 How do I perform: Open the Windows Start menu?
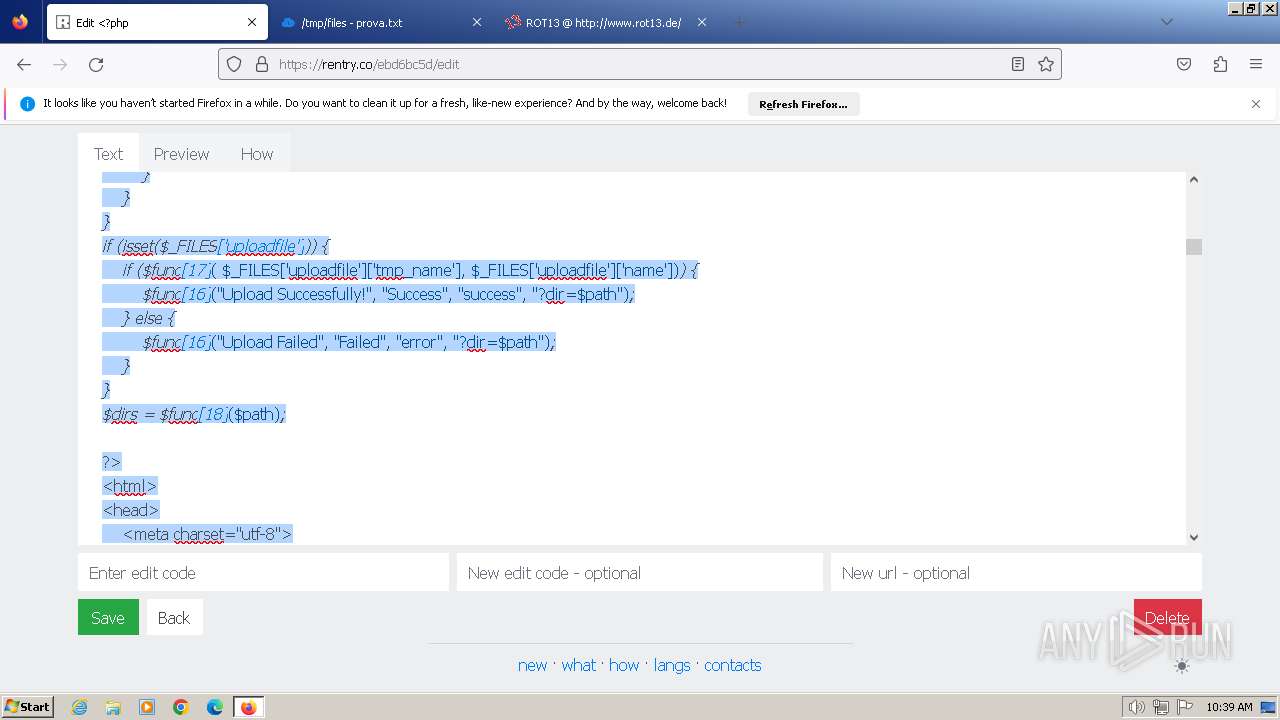click(28, 706)
